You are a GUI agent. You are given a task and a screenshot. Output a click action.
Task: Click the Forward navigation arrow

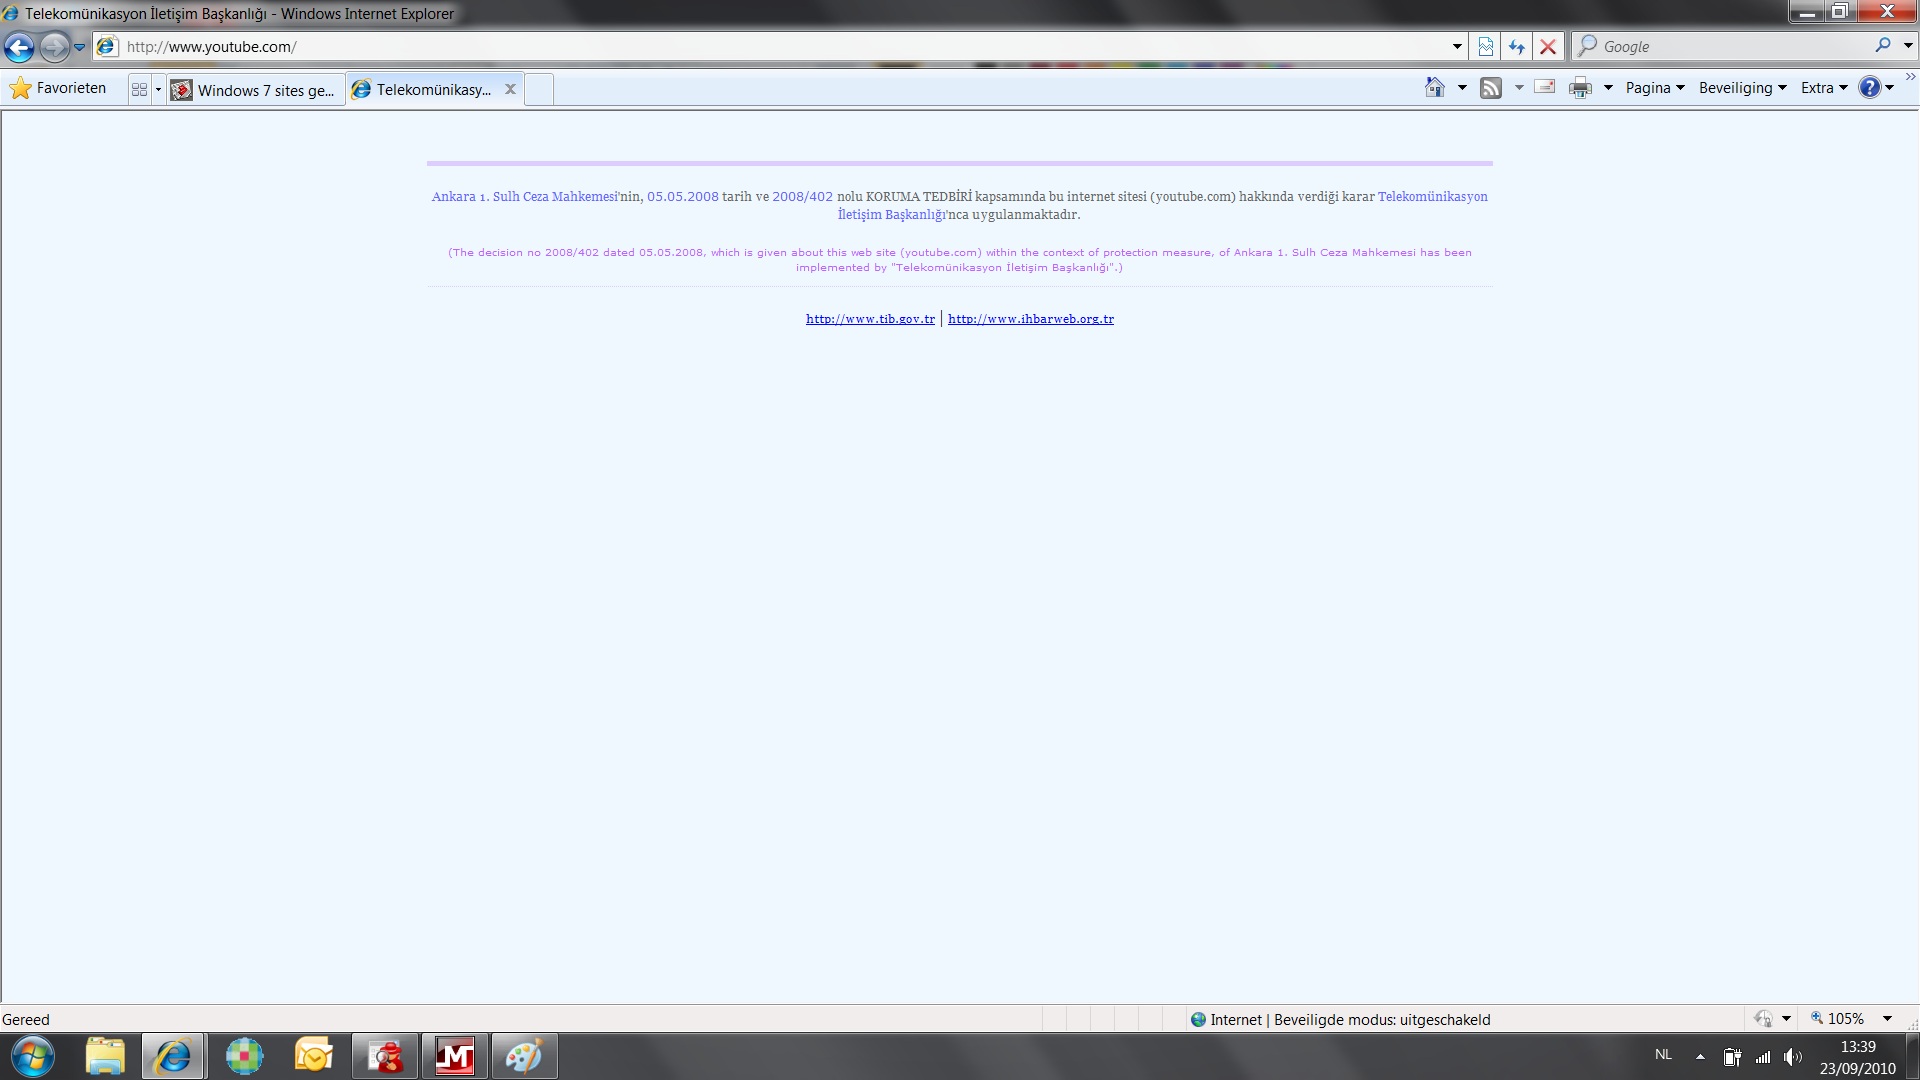point(54,47)
